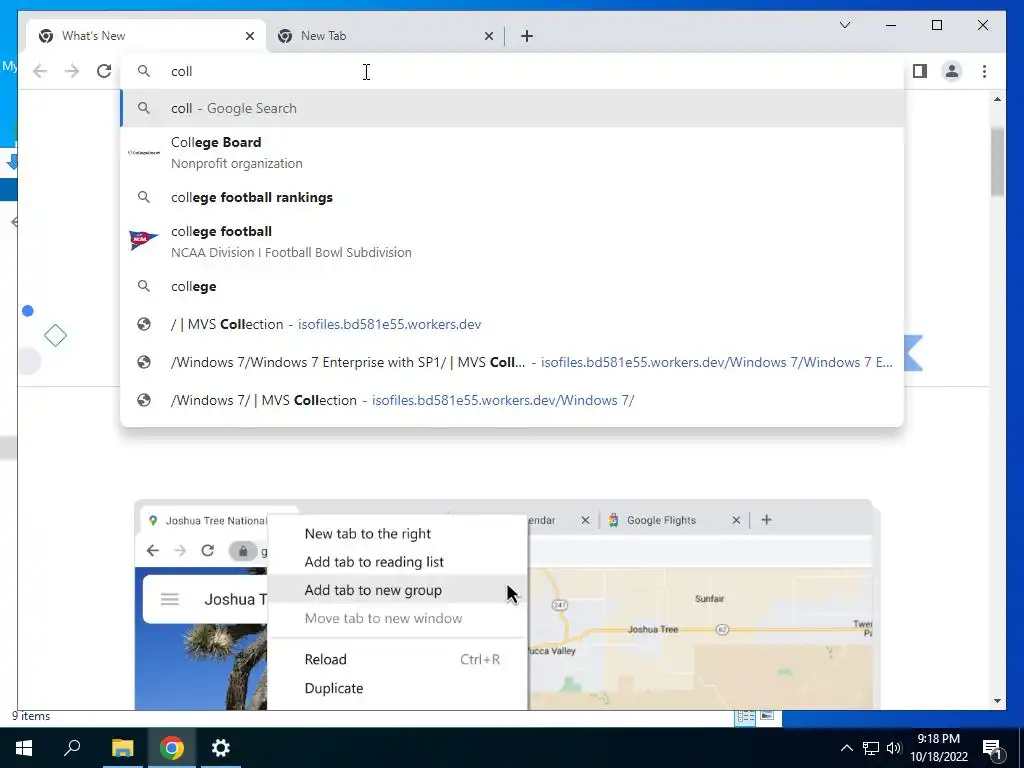1024x768 pixels.
Task: Open '/Windows 7/ | MVS Collection' suggestion
Action: pos(512,400)
